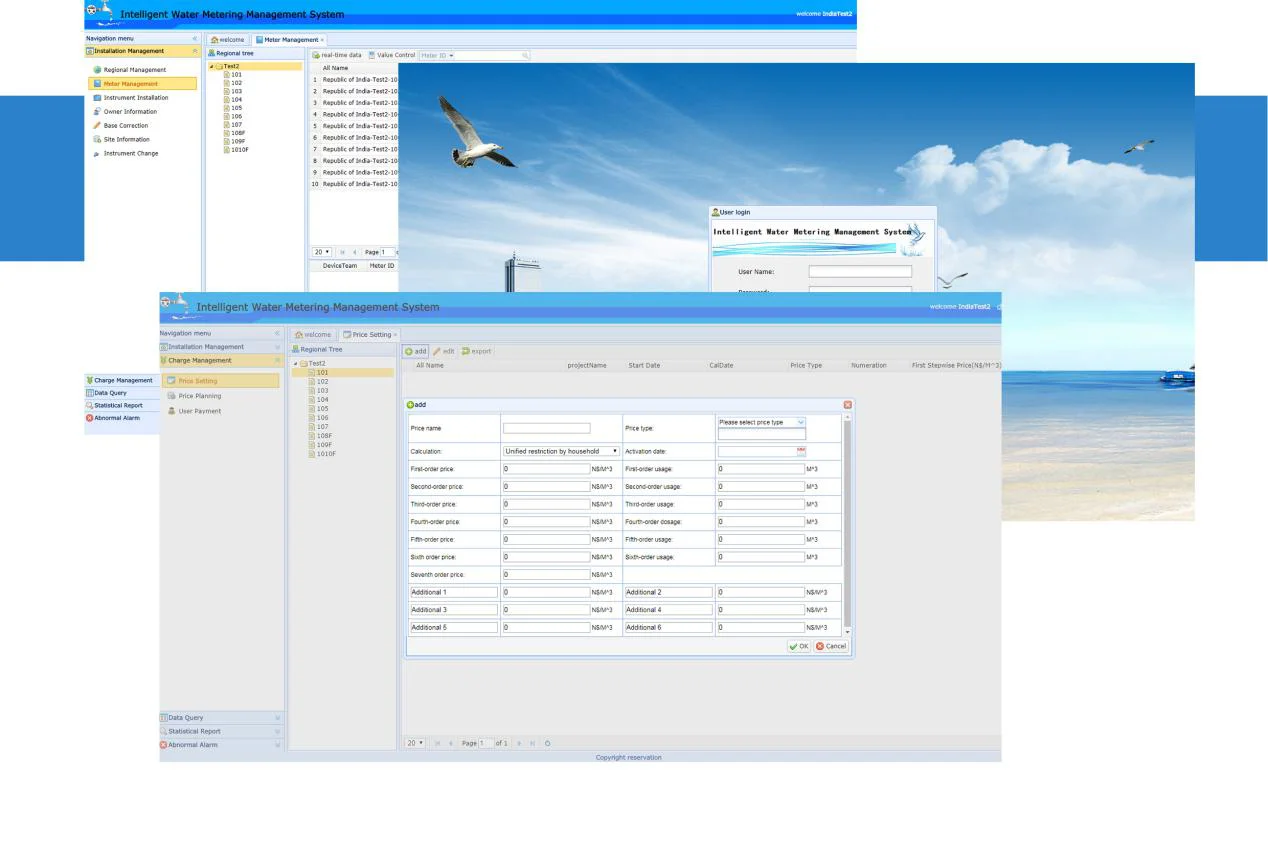Screen dimensions: 1268x849
Task: Switch to welcome tab in front window
Action: (313, 335)
